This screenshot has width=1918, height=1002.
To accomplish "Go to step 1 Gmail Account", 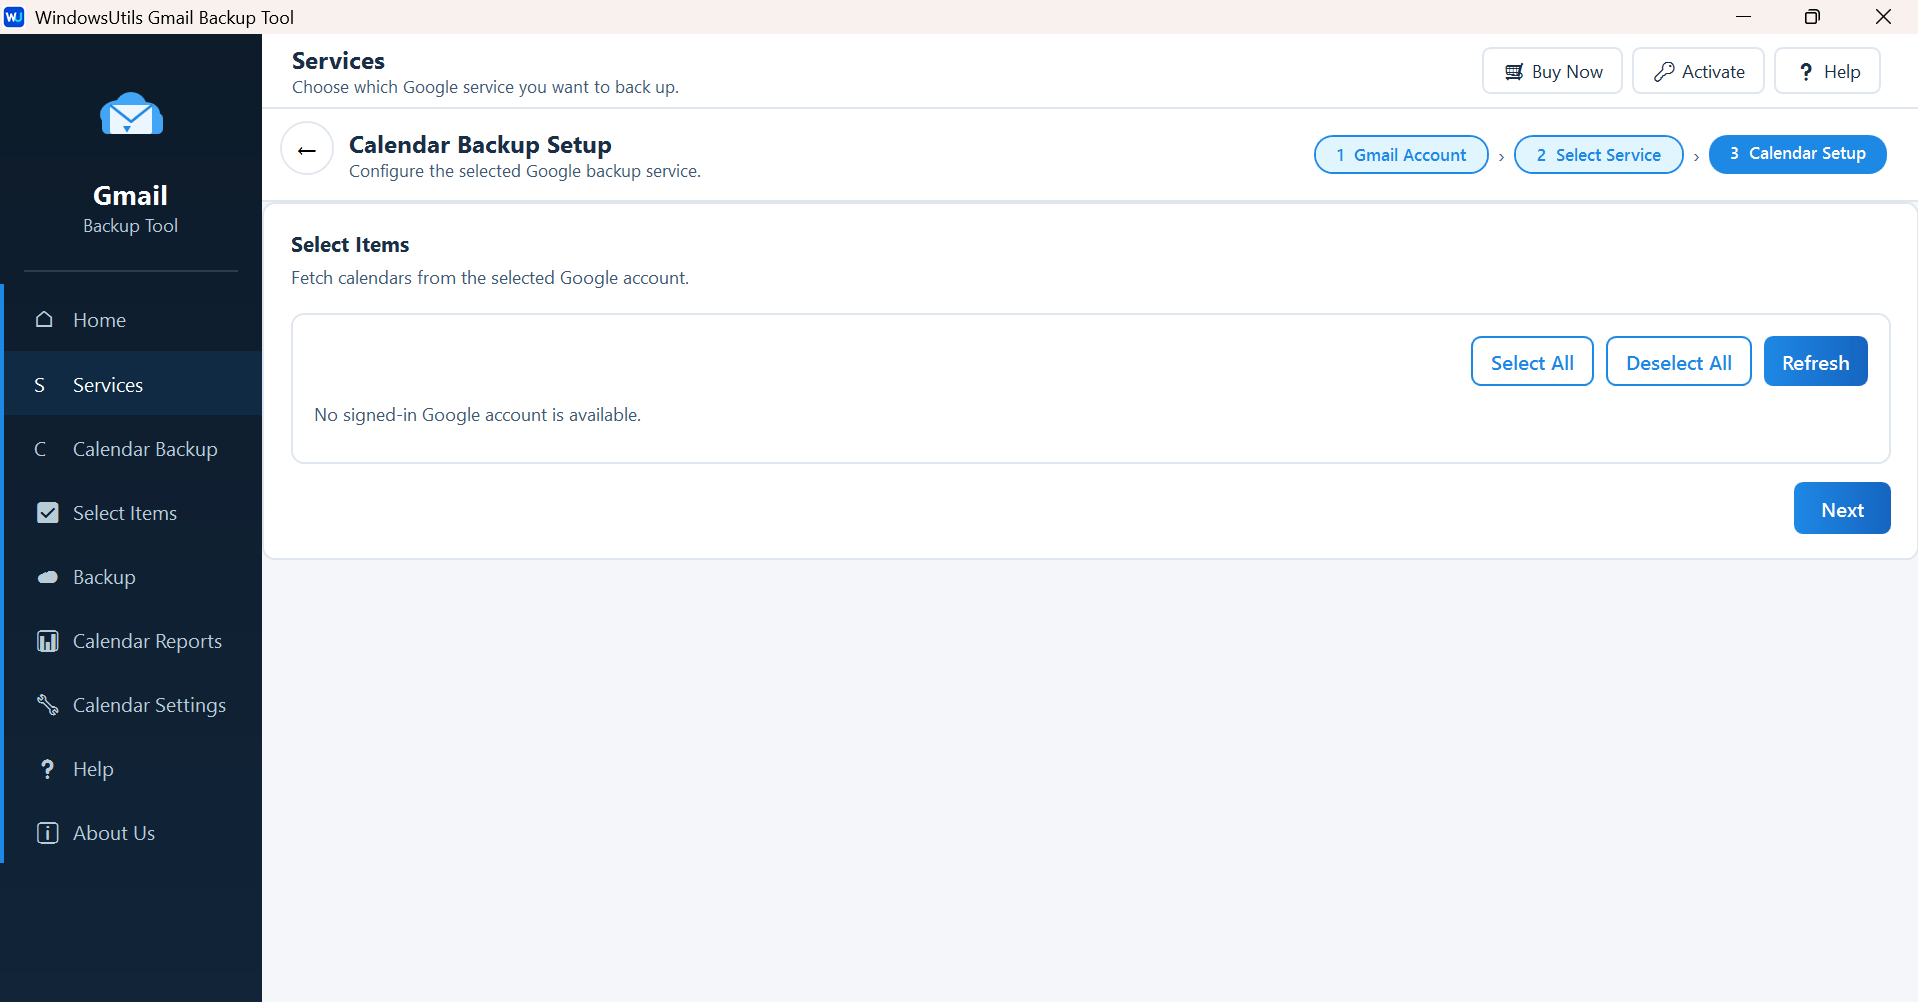I will click(1401, 155).
